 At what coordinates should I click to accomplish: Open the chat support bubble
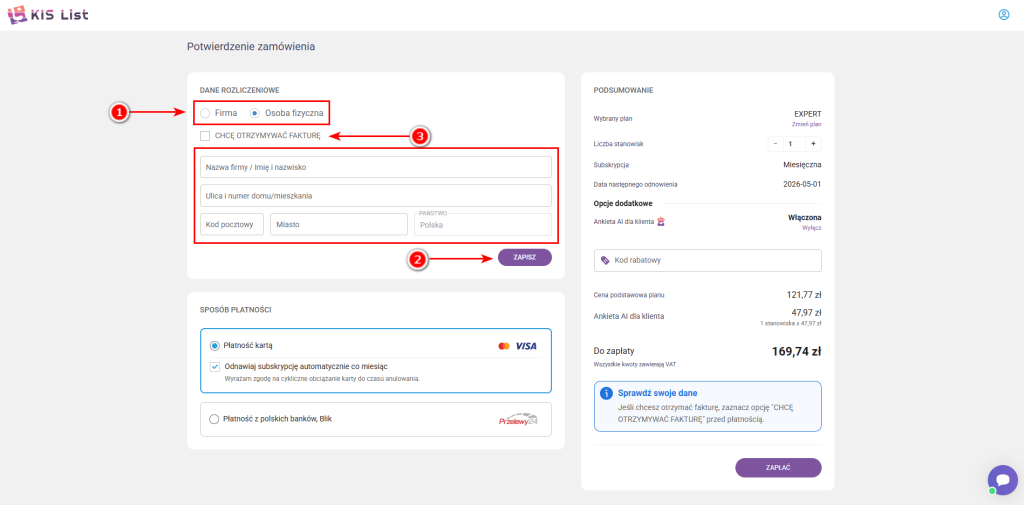point(1001,479)
